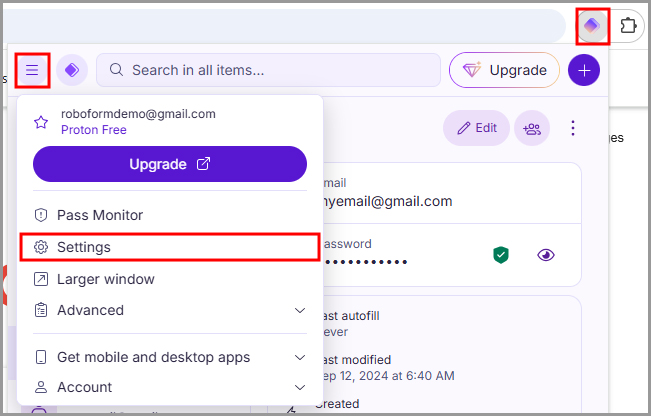This screenshot has width=651, height=416.
Task: Click the browser address bar
Action: click(284, 26)
